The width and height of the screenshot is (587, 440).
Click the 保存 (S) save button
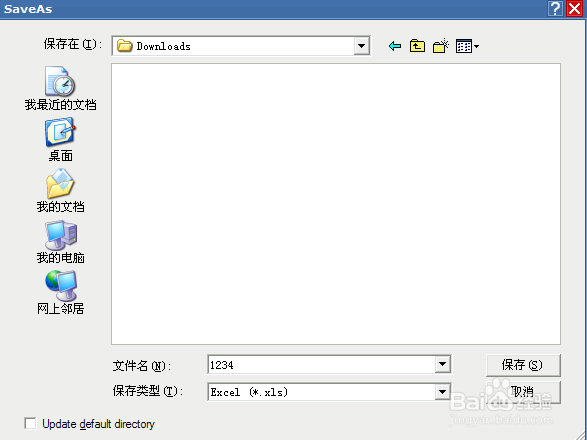[x=523, y=365]
